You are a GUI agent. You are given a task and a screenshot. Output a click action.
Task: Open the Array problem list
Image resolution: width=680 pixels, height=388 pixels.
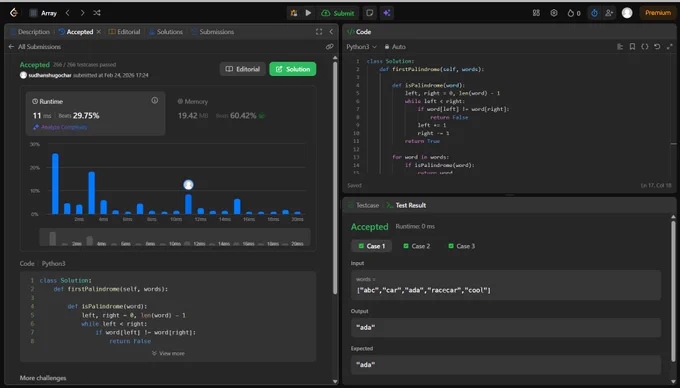coord(43,13)
